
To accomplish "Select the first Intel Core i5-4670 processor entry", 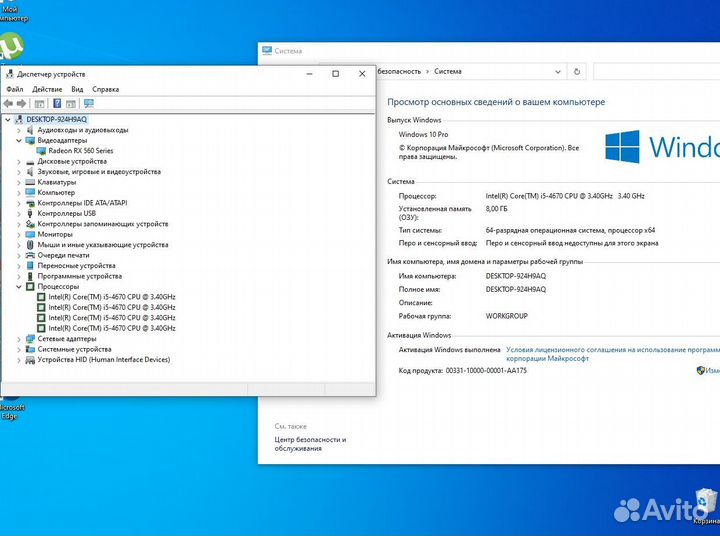I will (112, 297).
